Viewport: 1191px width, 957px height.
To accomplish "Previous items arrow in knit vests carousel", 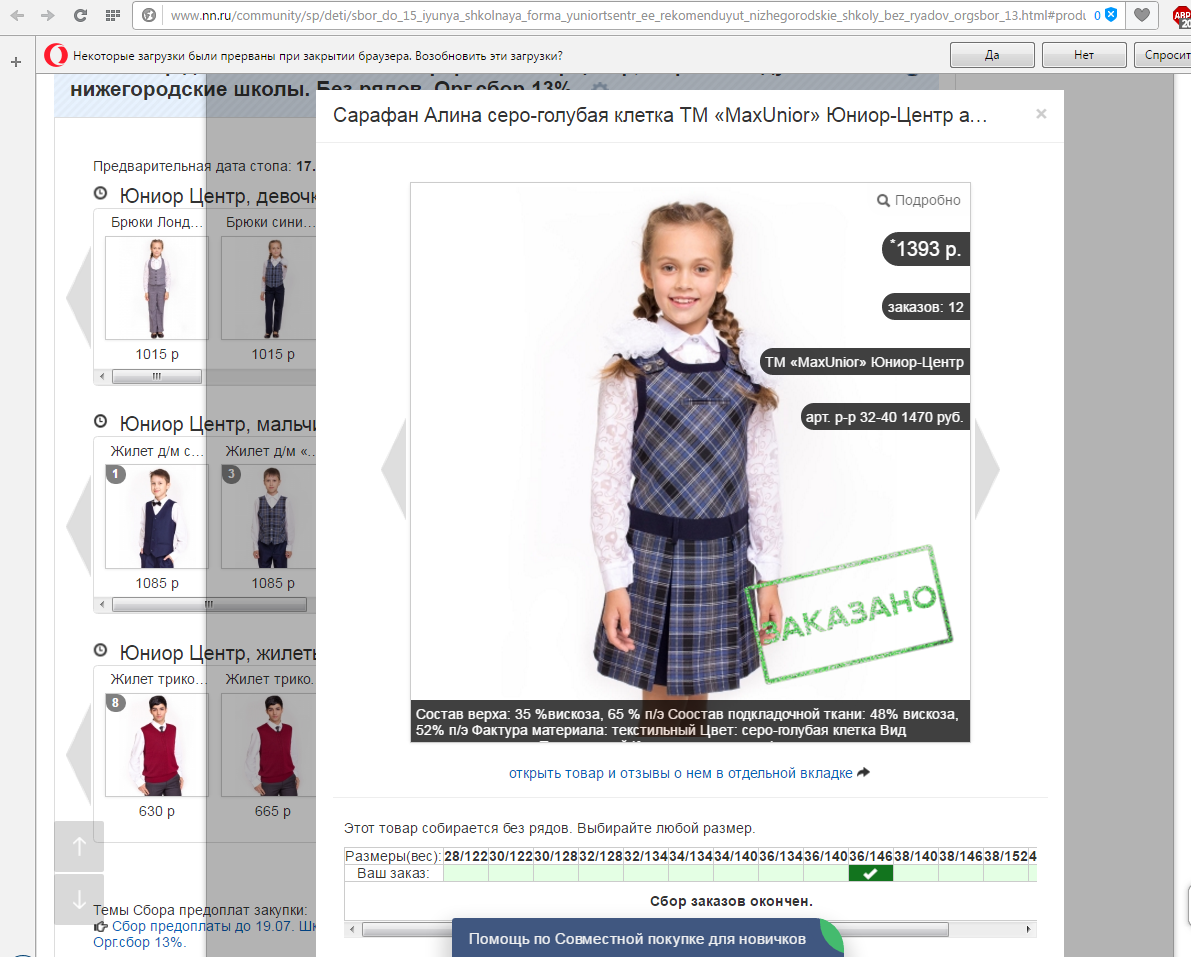I will click(78, 754).
